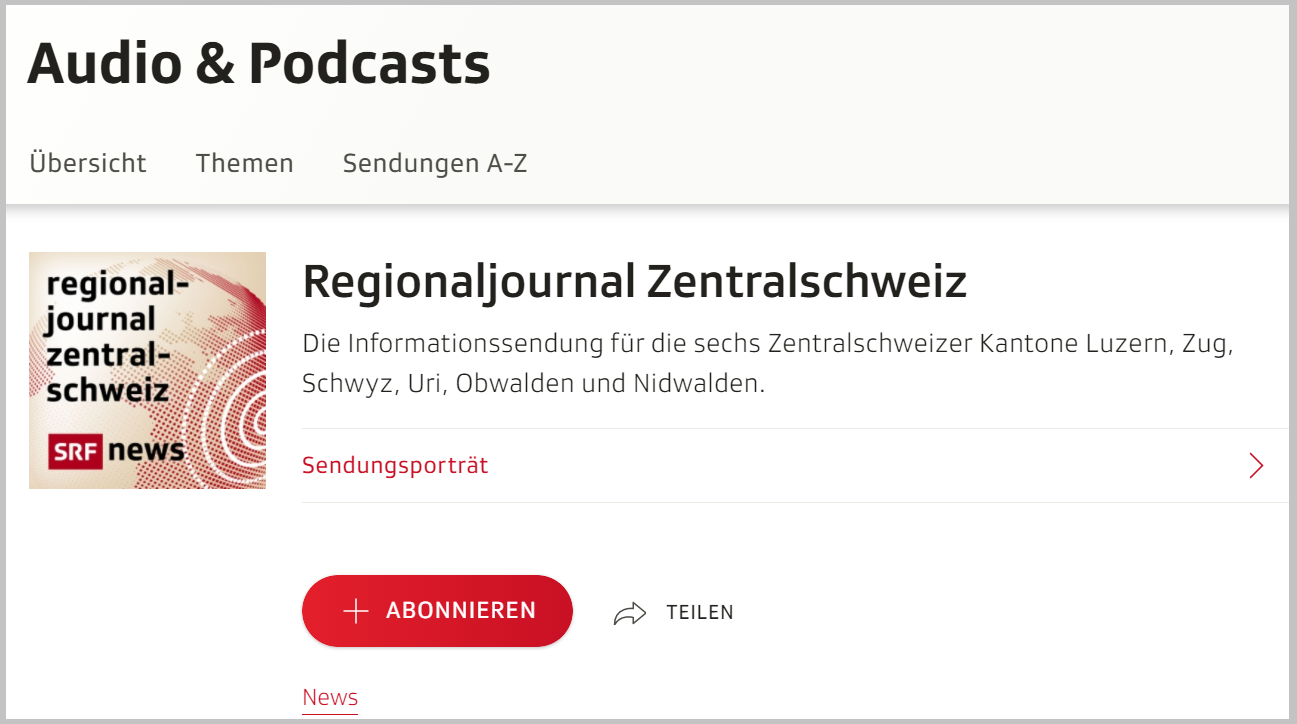Viewport: 1297px width, 724px height.
Task: Switch to the Themen tab
Action: (x=245, y=163)
